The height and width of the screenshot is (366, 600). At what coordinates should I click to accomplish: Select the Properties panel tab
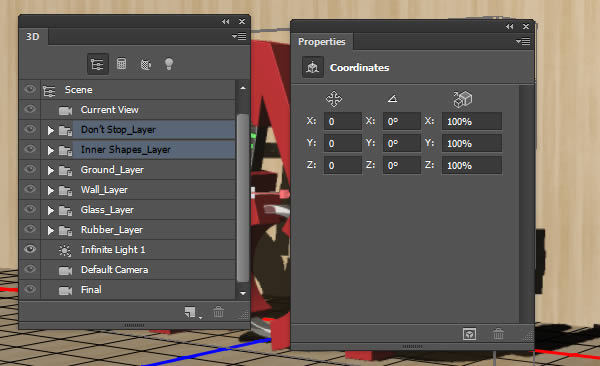[x=322, y=42]
